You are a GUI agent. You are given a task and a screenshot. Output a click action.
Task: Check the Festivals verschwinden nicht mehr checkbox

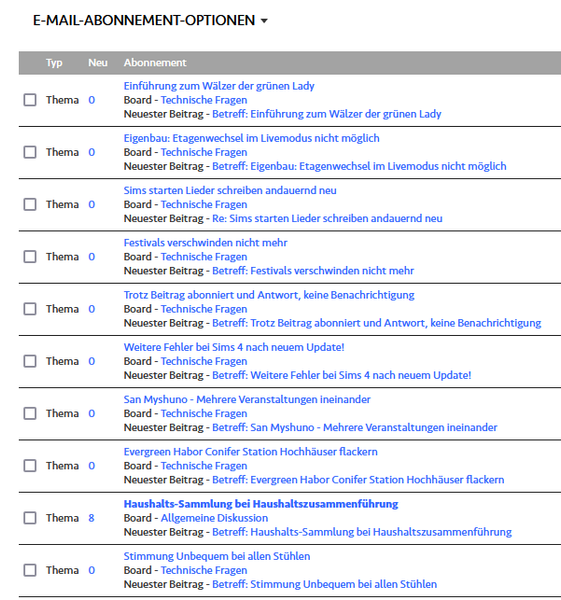(30, 256)
